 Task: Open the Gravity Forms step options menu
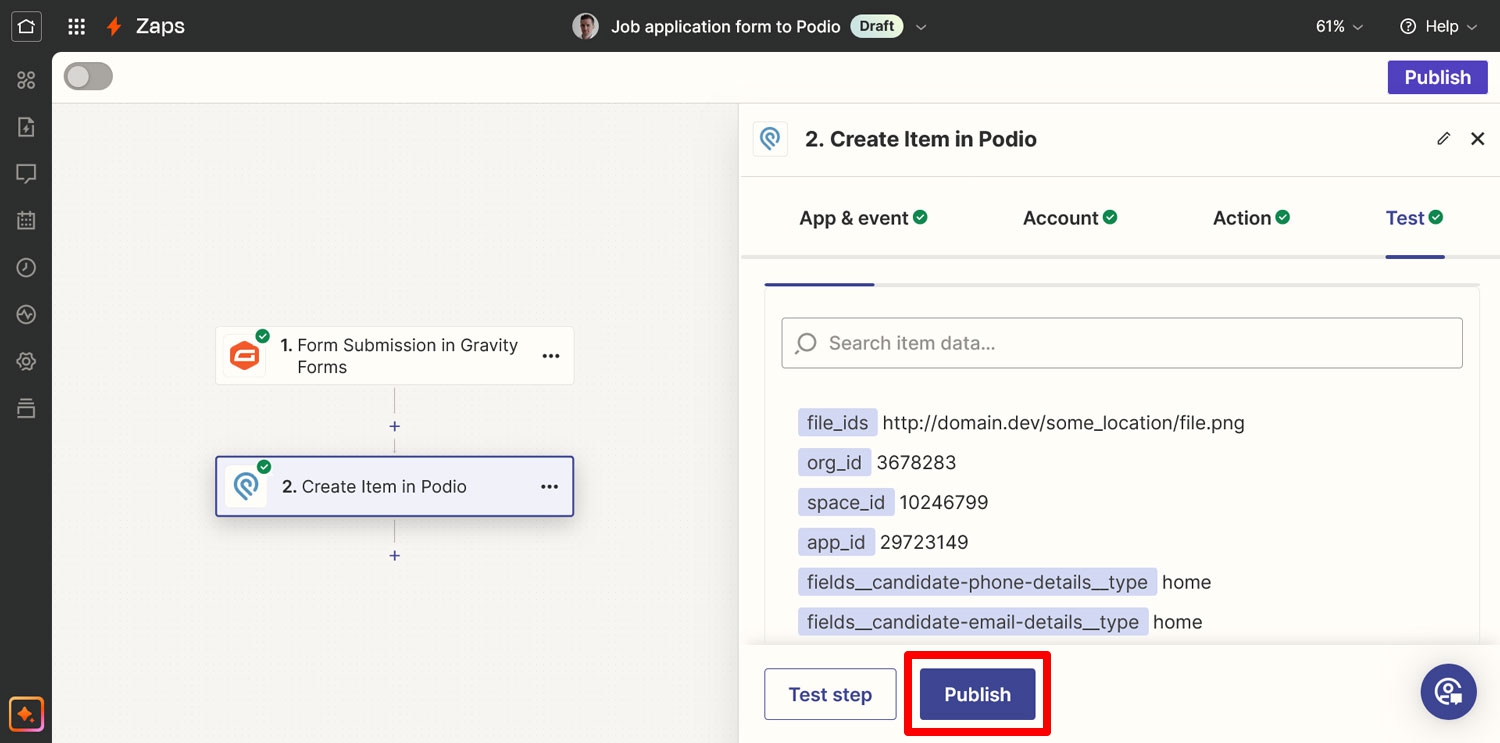click(x=550, y=355)
